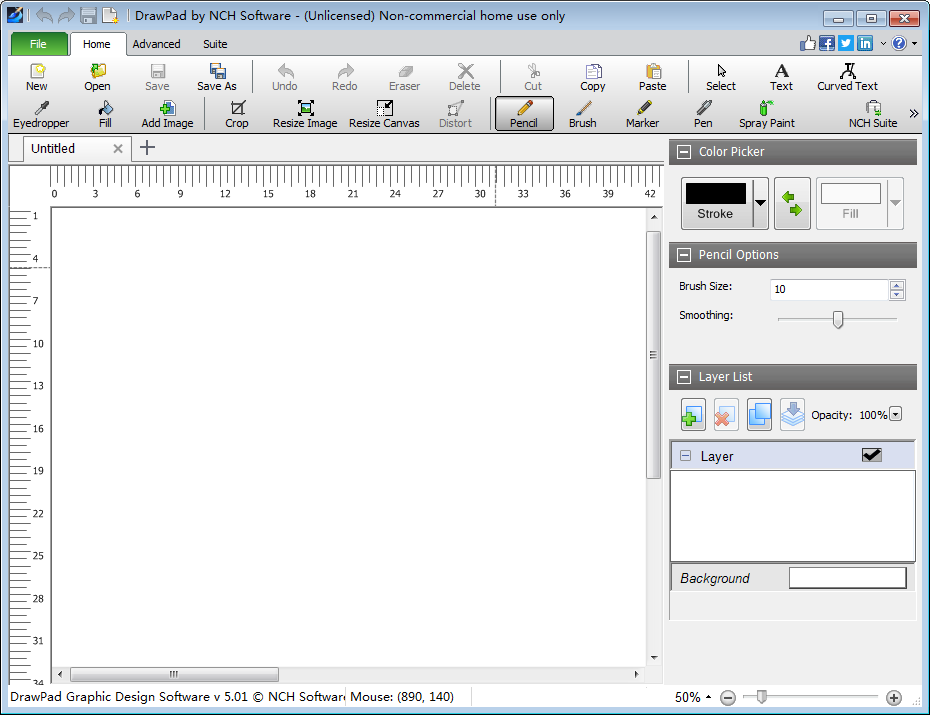Screen dimensions: 930x715
Task: Add a new layer in Layer List
Action: point(693,414)
